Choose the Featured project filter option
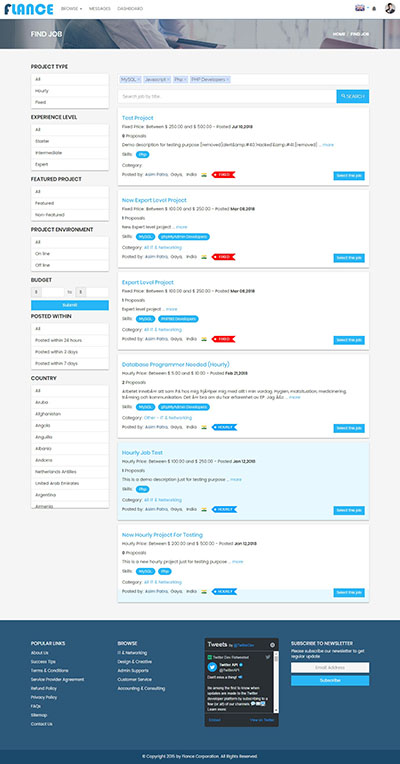Screen dimensions: 400x764 click(x=70, y=203)
